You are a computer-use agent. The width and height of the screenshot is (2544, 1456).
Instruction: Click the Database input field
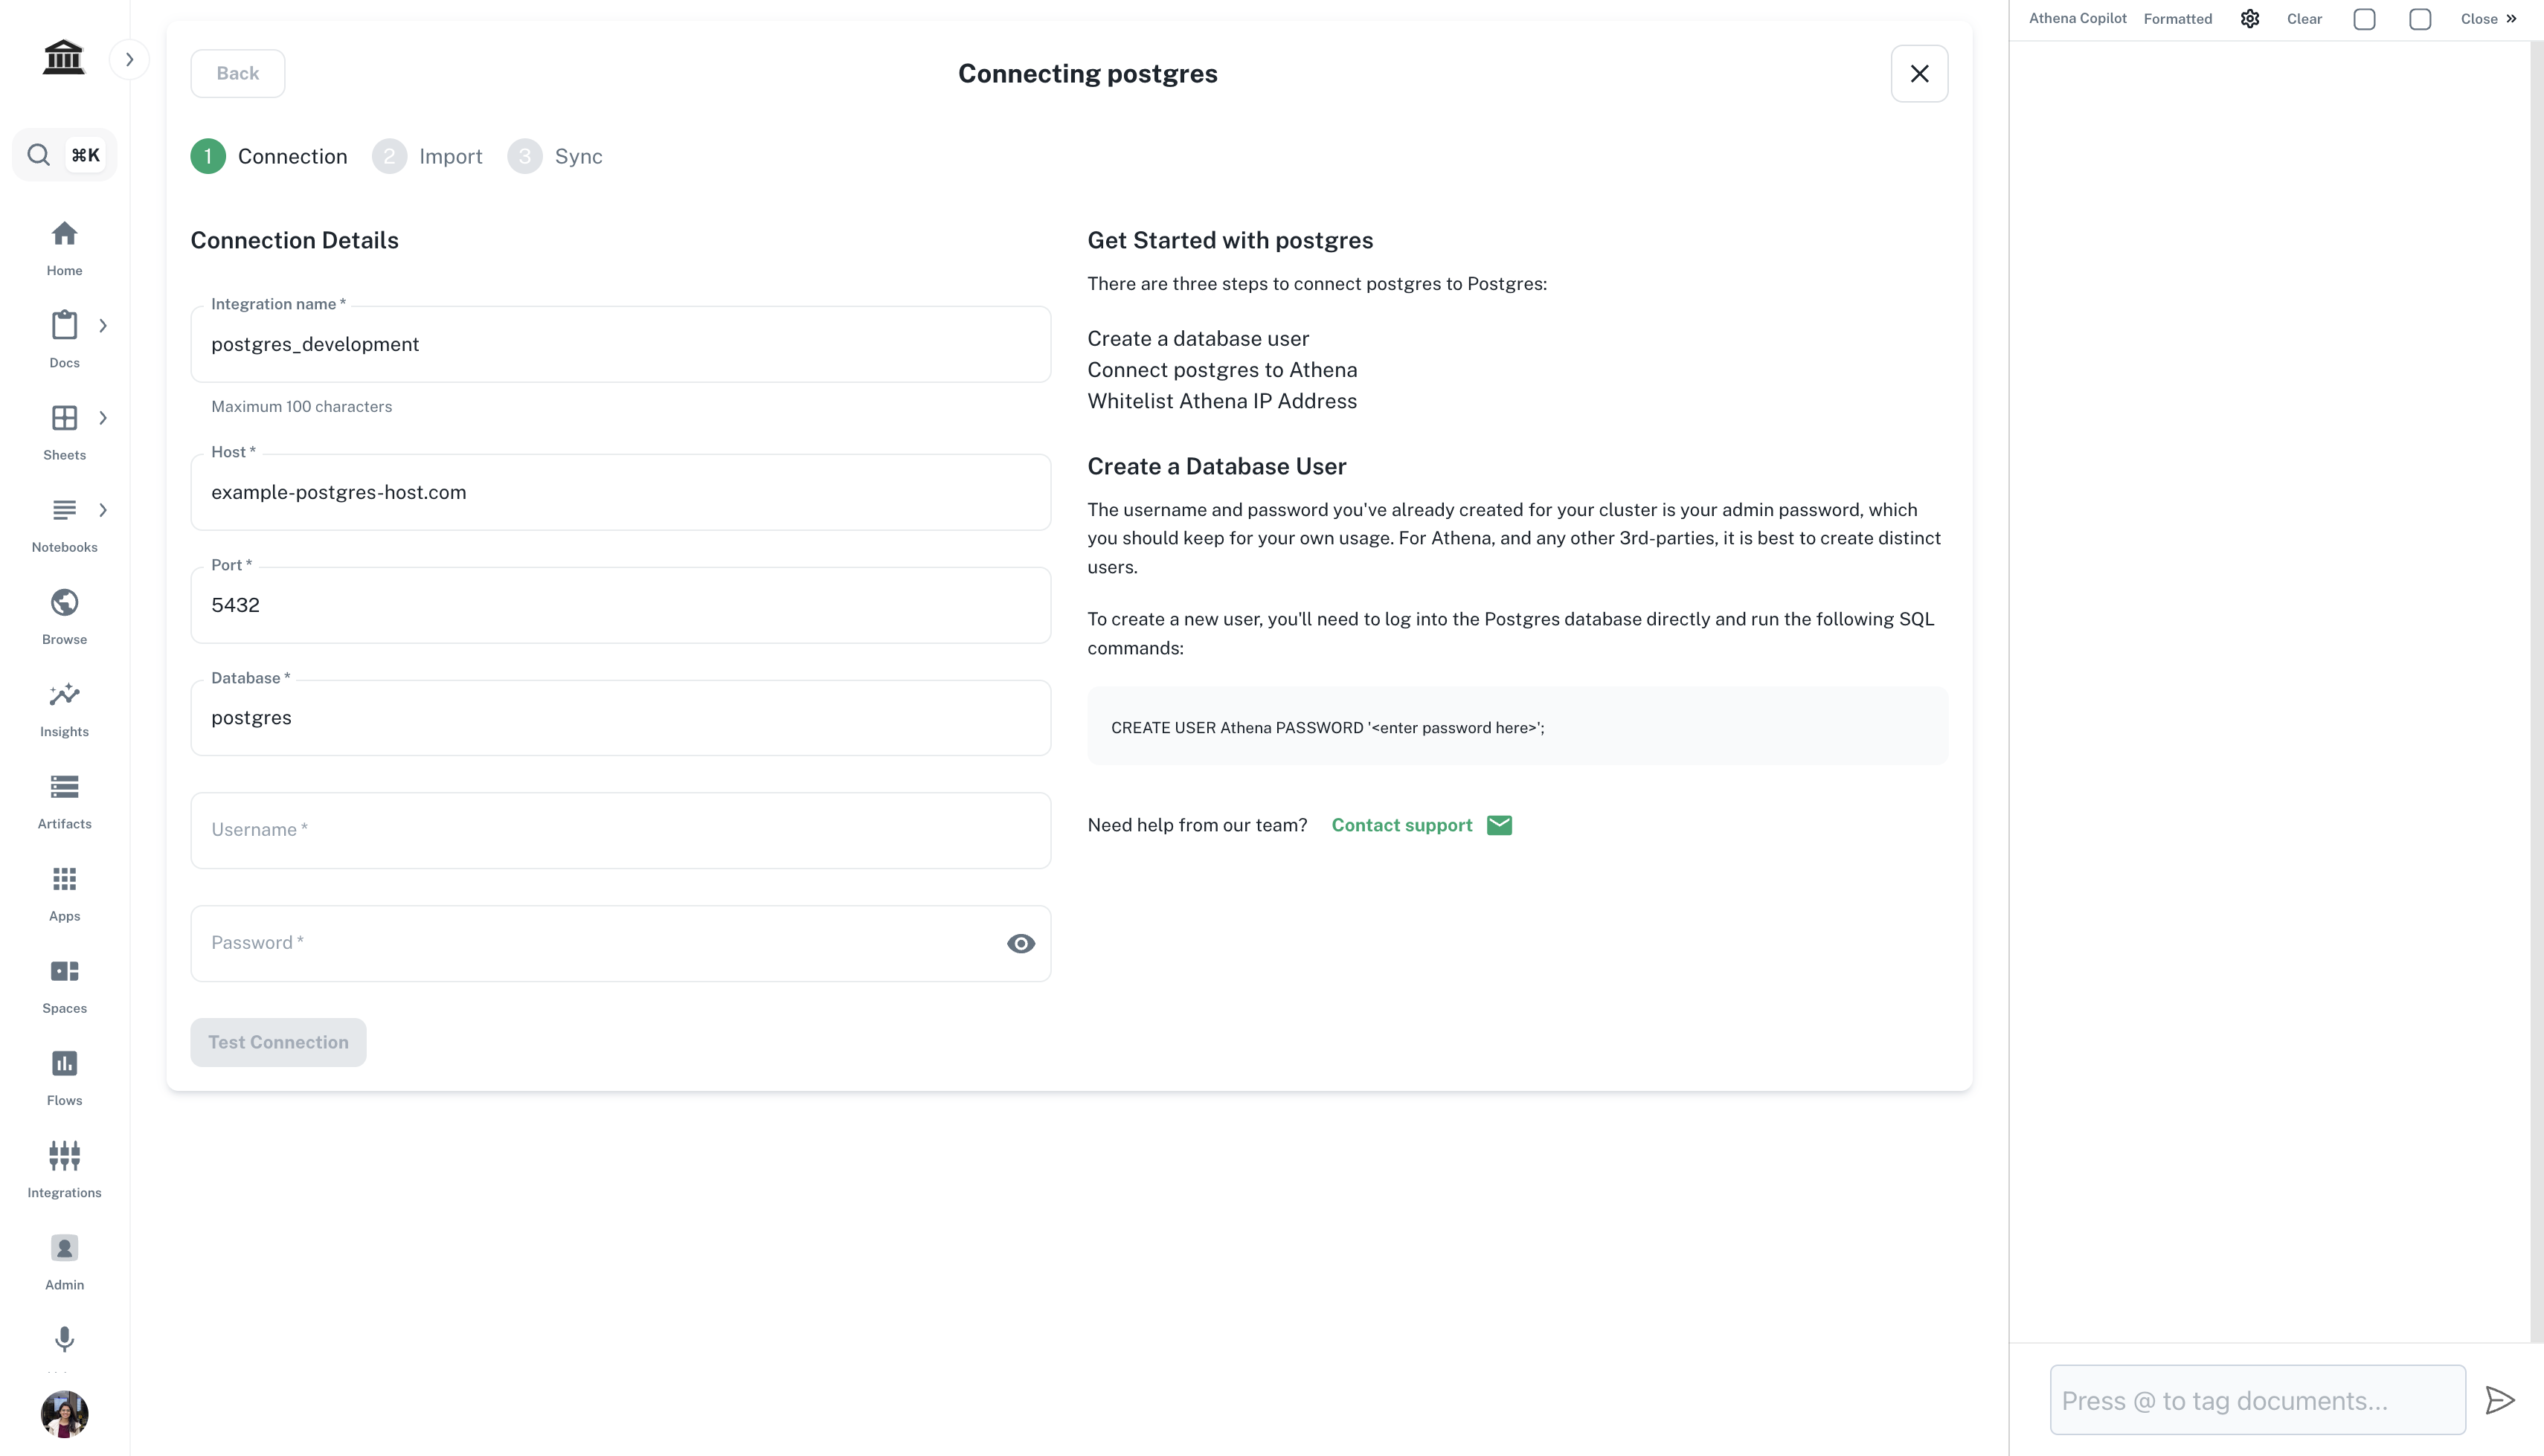[620, 718]
